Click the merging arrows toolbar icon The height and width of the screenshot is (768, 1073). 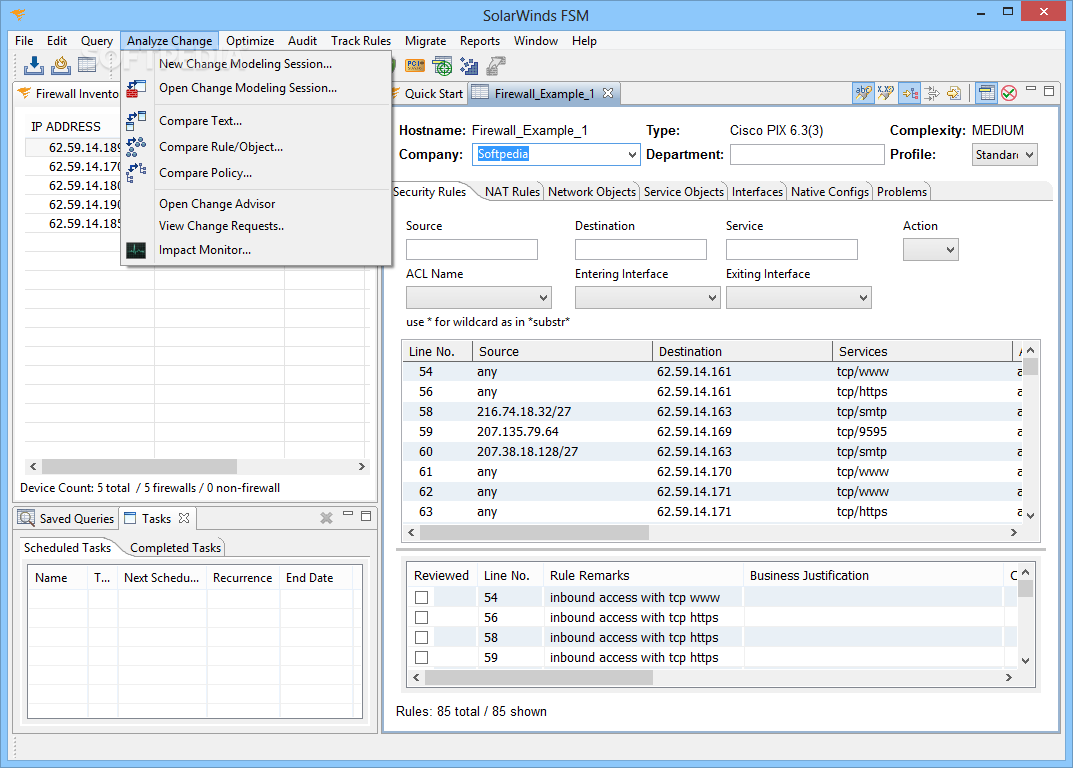coord(932,93)
